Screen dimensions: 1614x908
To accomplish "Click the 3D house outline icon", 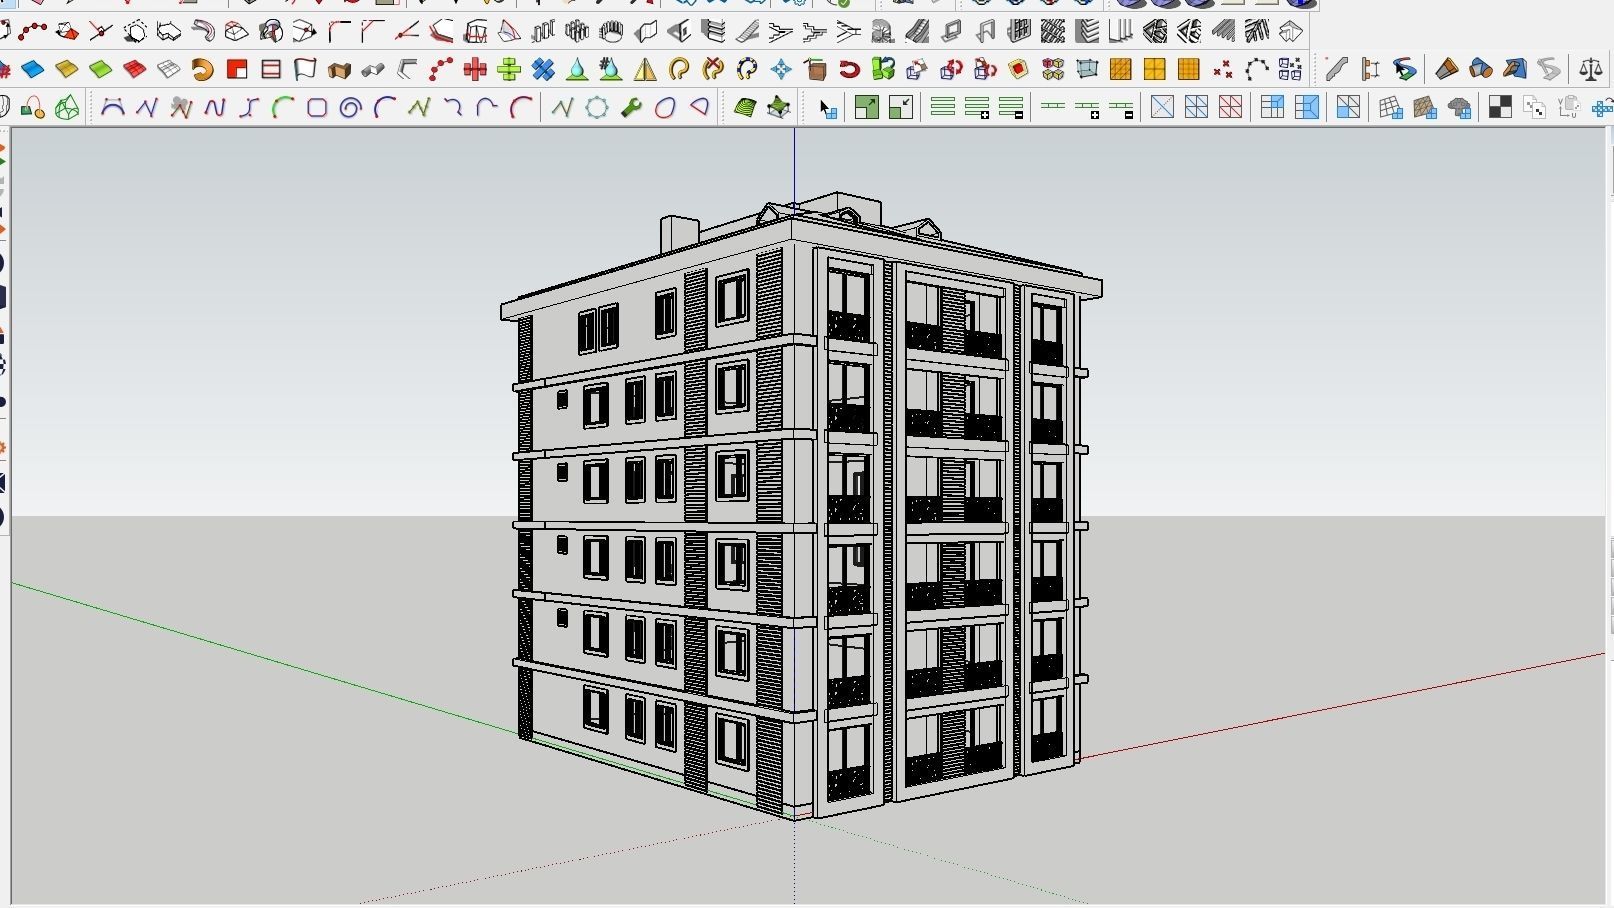I will tap(1291, 32).
